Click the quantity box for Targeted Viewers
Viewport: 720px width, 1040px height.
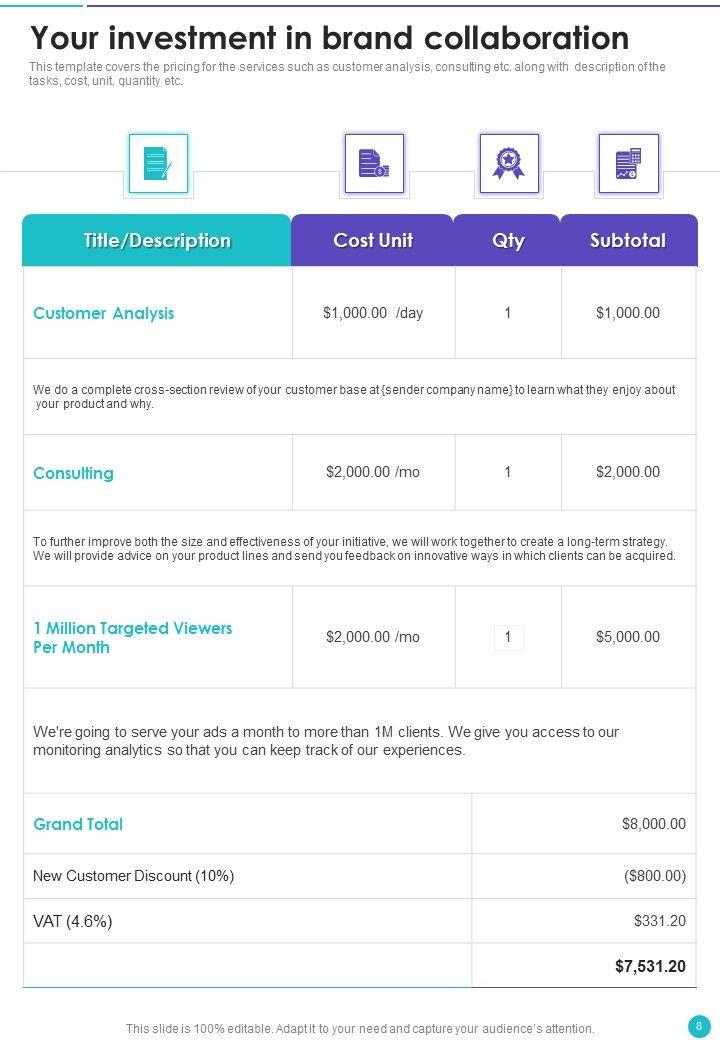pos(509,637)
